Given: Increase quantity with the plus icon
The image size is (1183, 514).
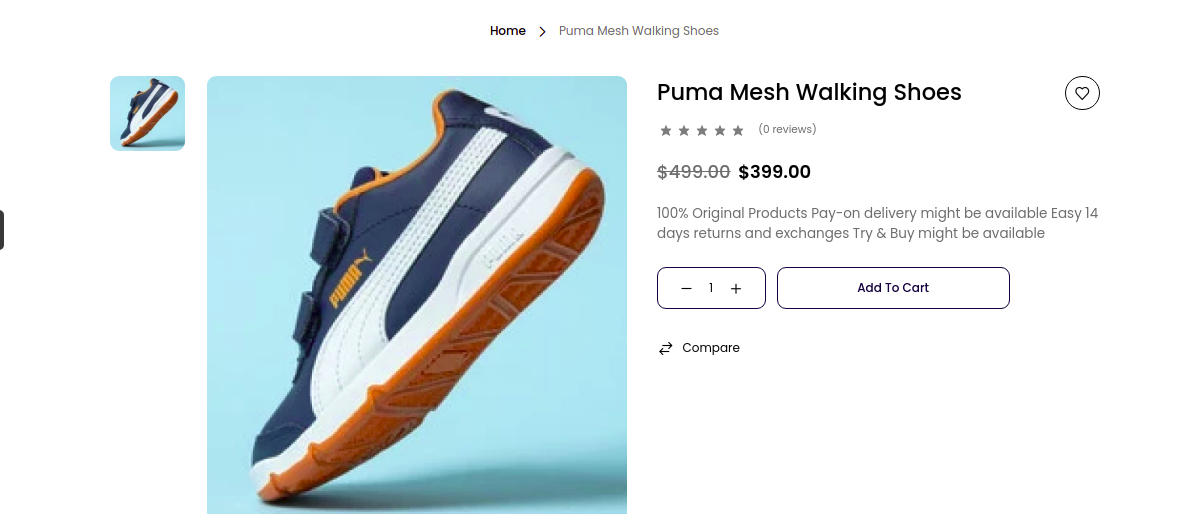Looking at the screenshot, I should point(736,288).
